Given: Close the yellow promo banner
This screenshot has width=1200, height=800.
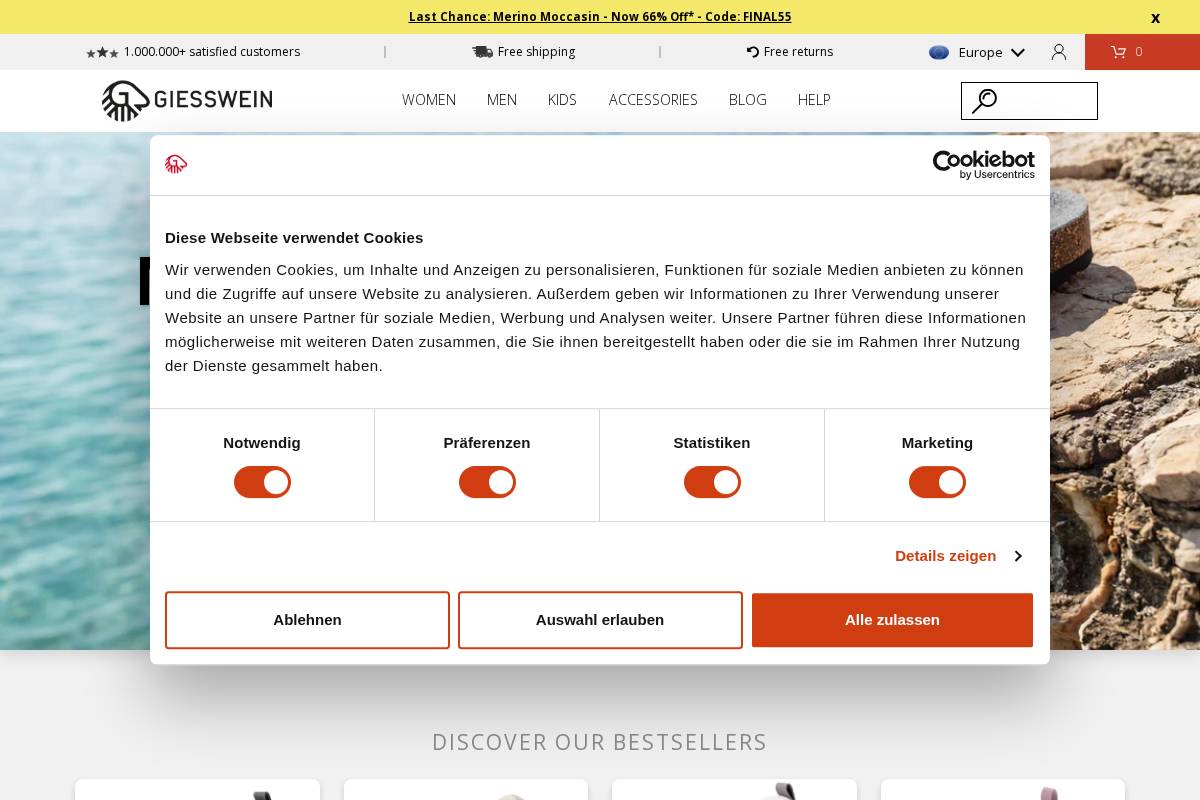Looking at the screenshot, I should click(x=1156, y=18).
